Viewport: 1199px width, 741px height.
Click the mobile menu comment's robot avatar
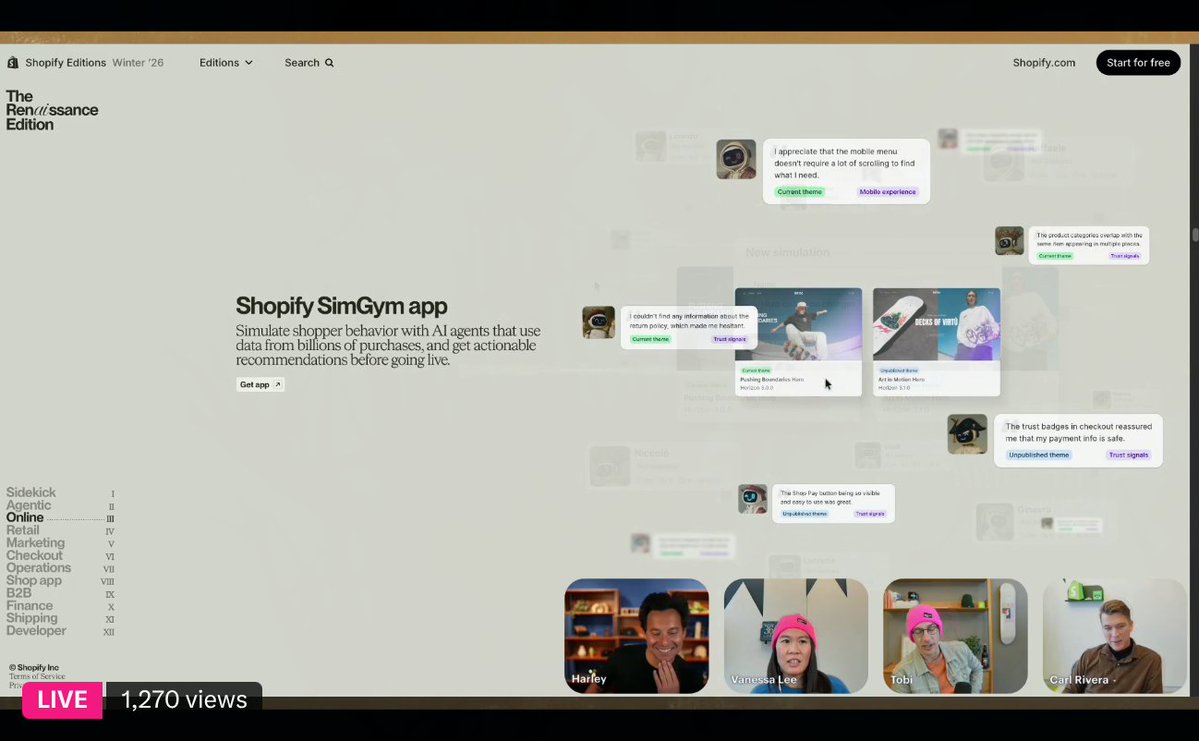pyautogui.click(x=736, y=159)
